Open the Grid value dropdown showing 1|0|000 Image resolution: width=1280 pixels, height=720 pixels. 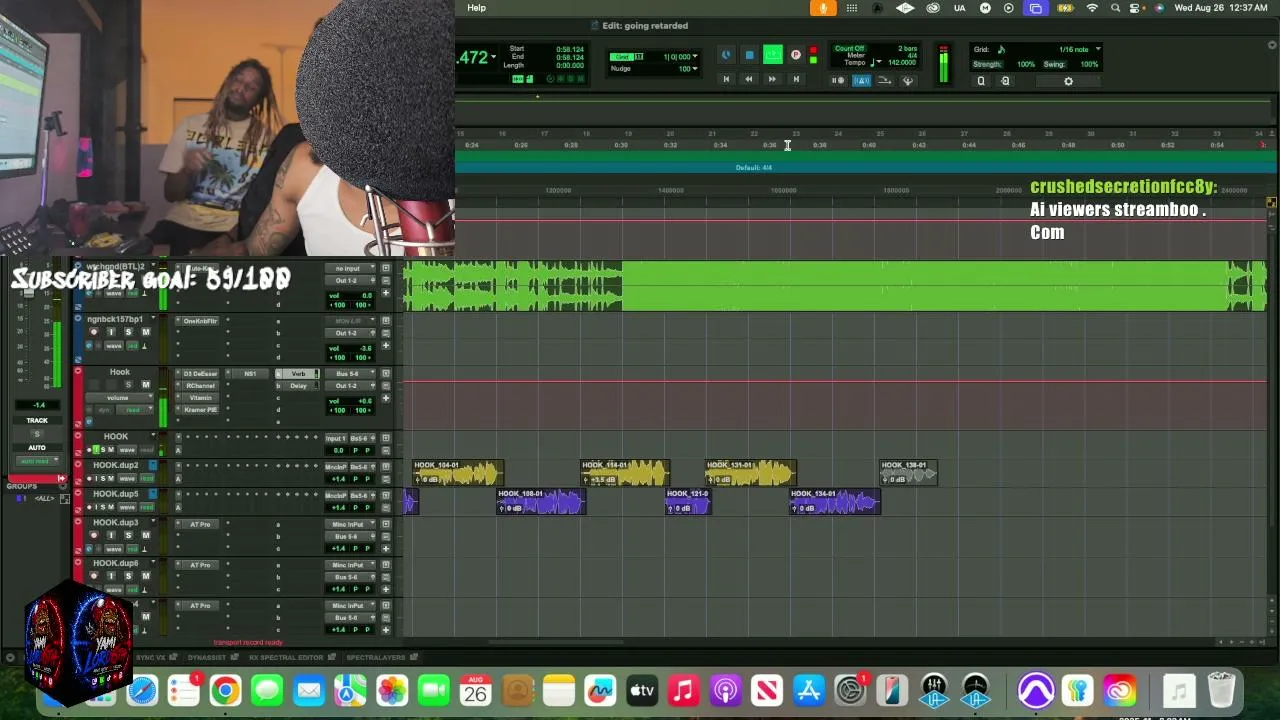[695, 57]
